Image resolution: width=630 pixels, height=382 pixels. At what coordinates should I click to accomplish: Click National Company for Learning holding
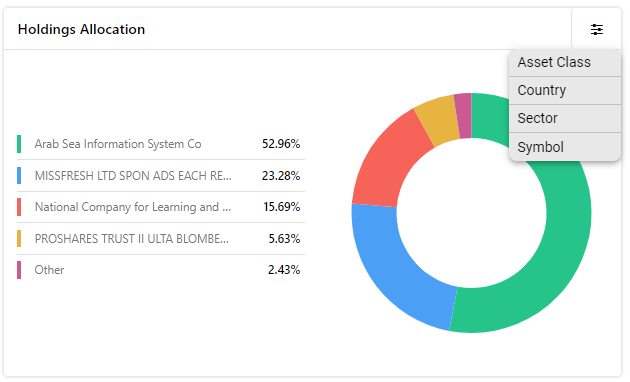[x=161, y=207]
